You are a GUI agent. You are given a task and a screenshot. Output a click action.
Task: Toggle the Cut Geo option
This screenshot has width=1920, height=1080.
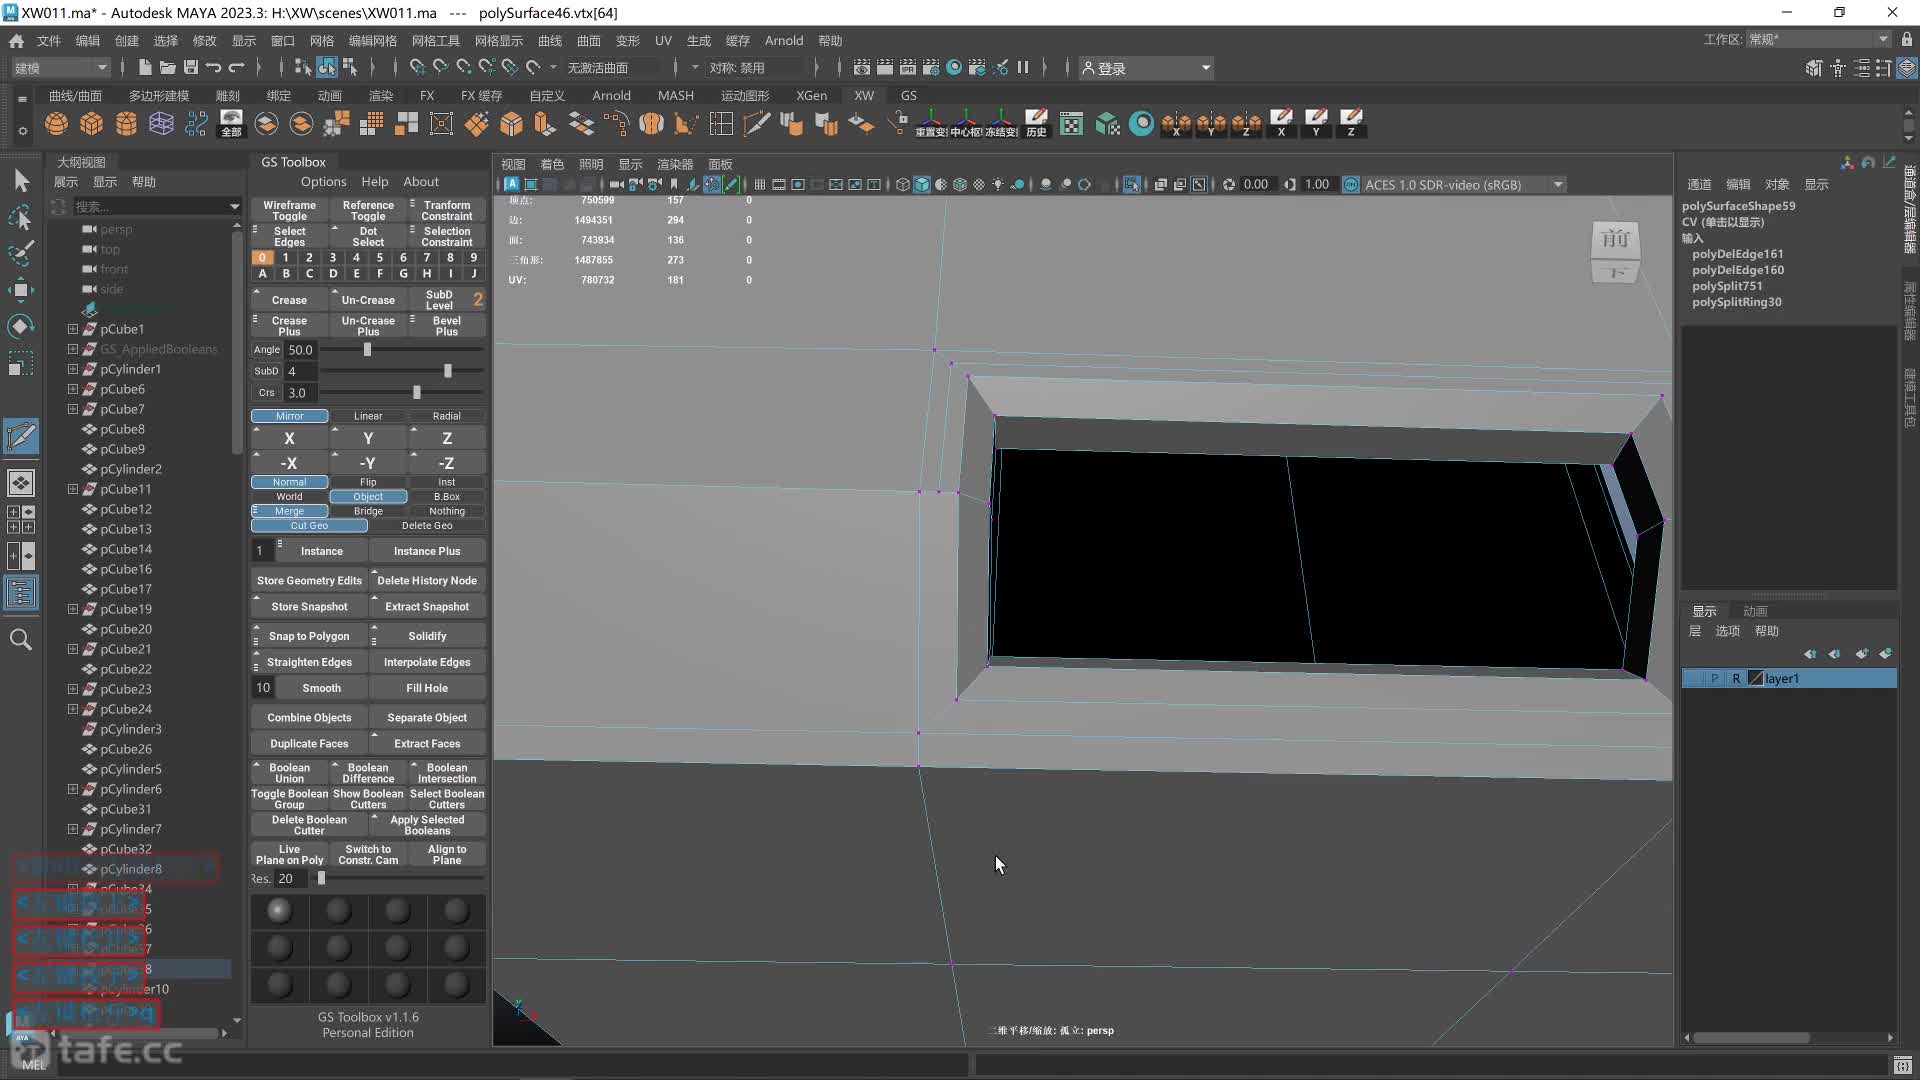tap(309, 526)
